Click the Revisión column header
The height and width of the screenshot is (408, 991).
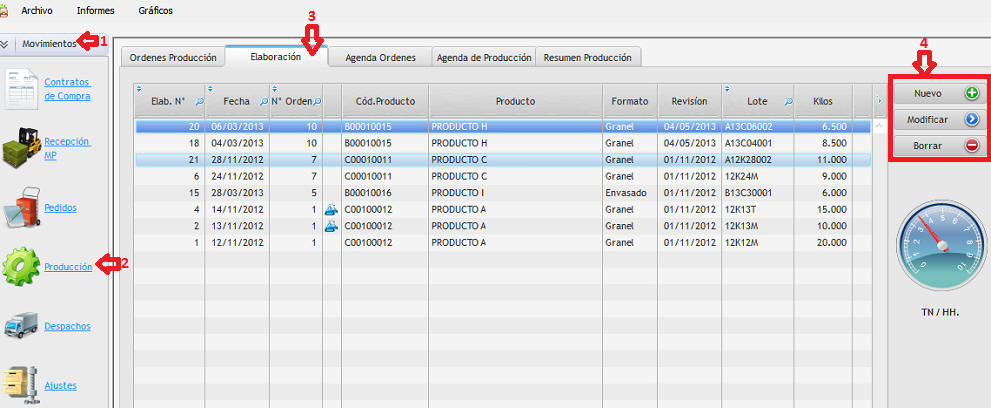690,101
